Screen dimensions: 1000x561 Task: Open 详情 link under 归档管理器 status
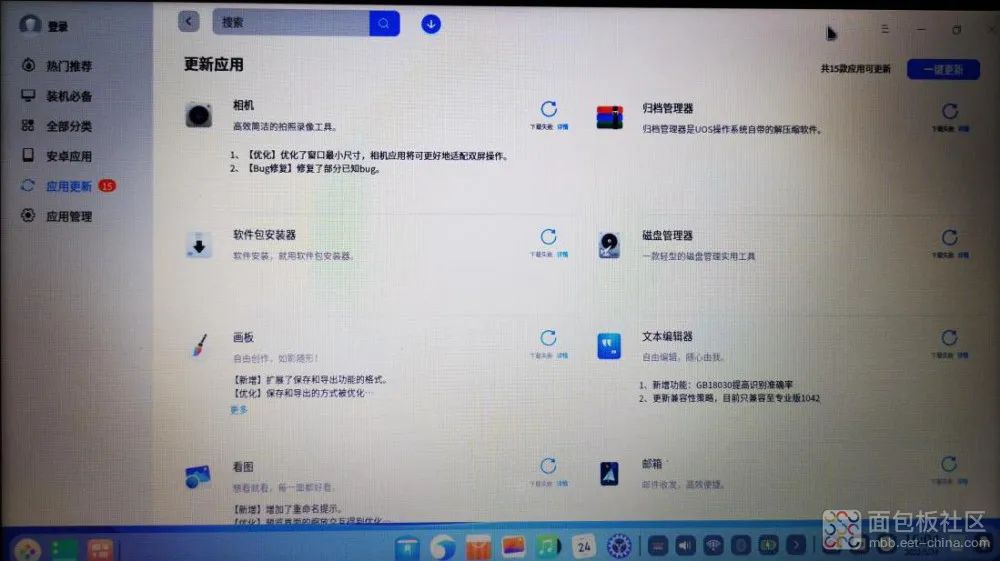[x=964, y=129]
